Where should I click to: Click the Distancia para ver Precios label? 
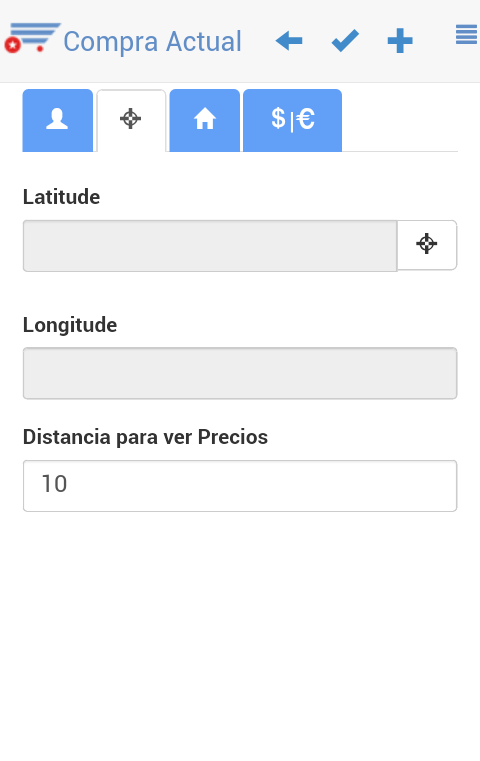point(145,437)
